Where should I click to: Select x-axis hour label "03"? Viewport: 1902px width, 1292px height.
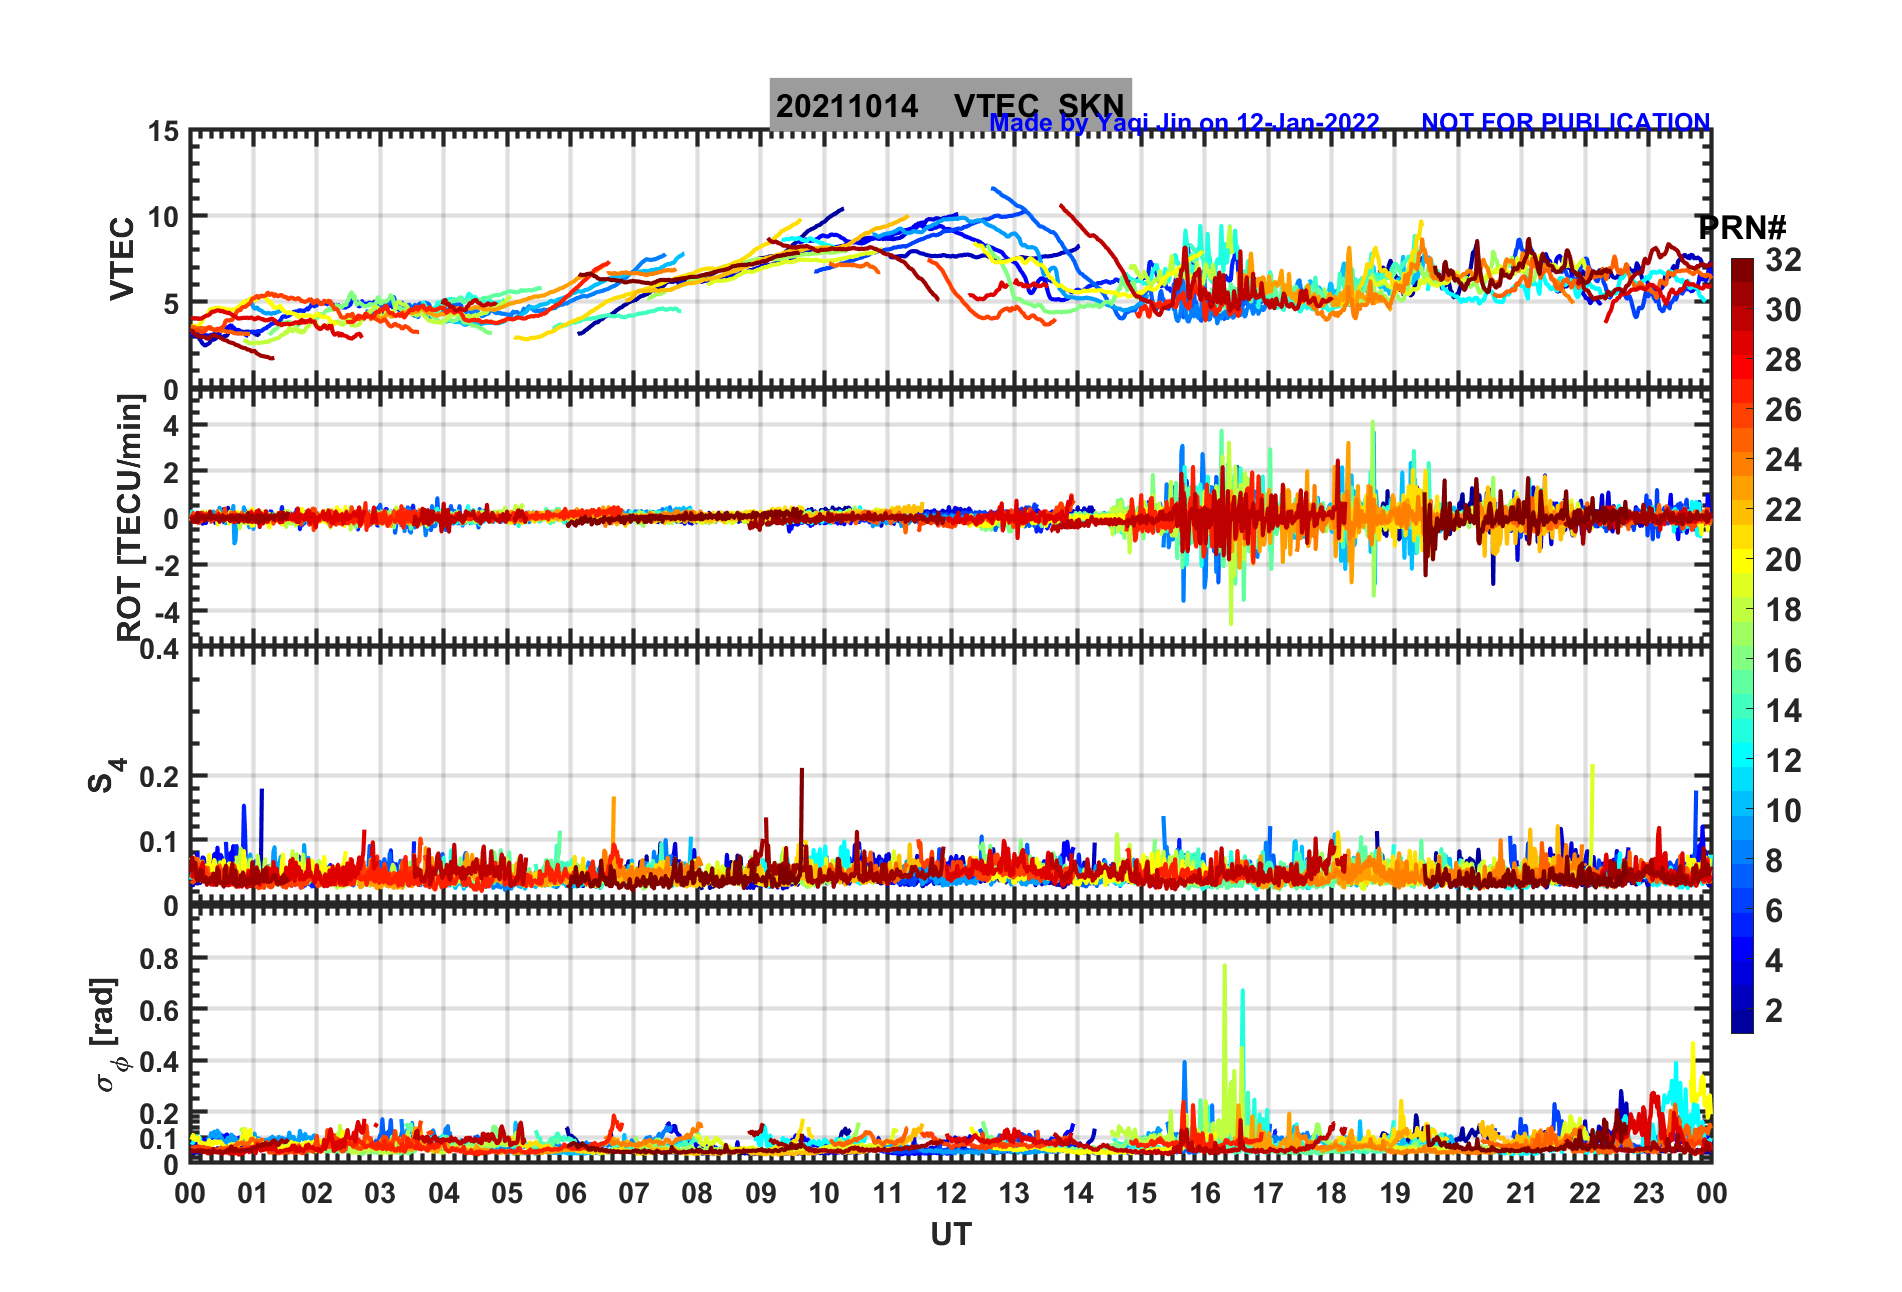pos(380,1193)
